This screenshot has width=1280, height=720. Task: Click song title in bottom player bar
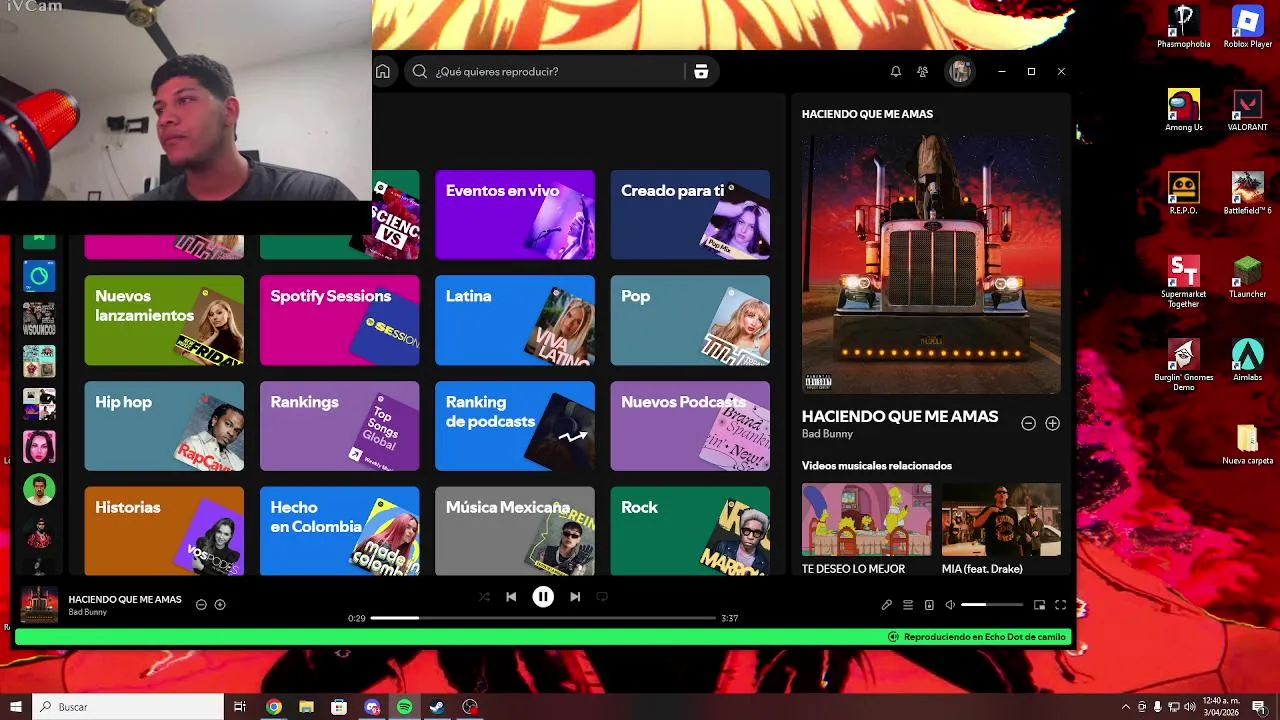(125, 599)
